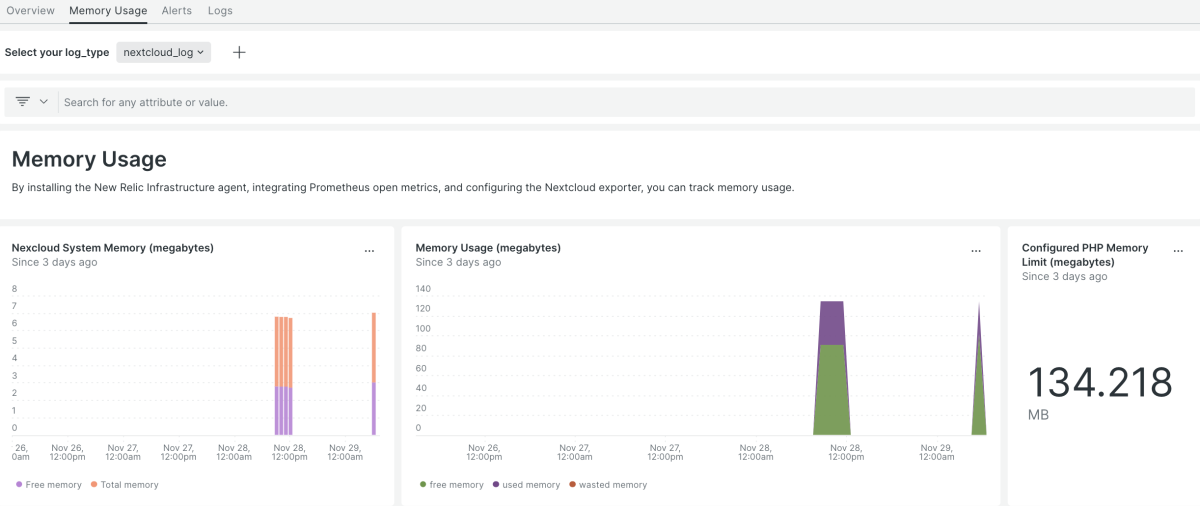The width and height of the screenshot is (1200, 506).
Task: Click the 134.218 MB billboard value
Action: coord(1100,384)
